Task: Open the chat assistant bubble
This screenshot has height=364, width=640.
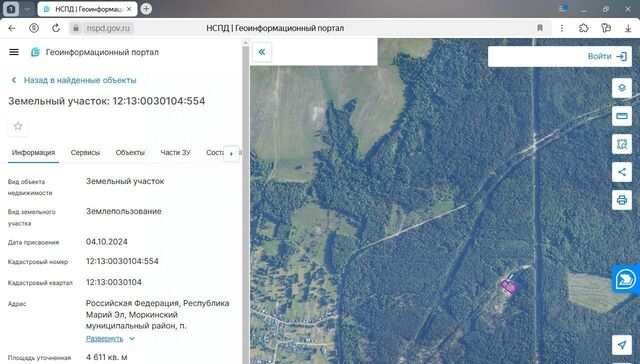Action: click(x=626, y=280)
